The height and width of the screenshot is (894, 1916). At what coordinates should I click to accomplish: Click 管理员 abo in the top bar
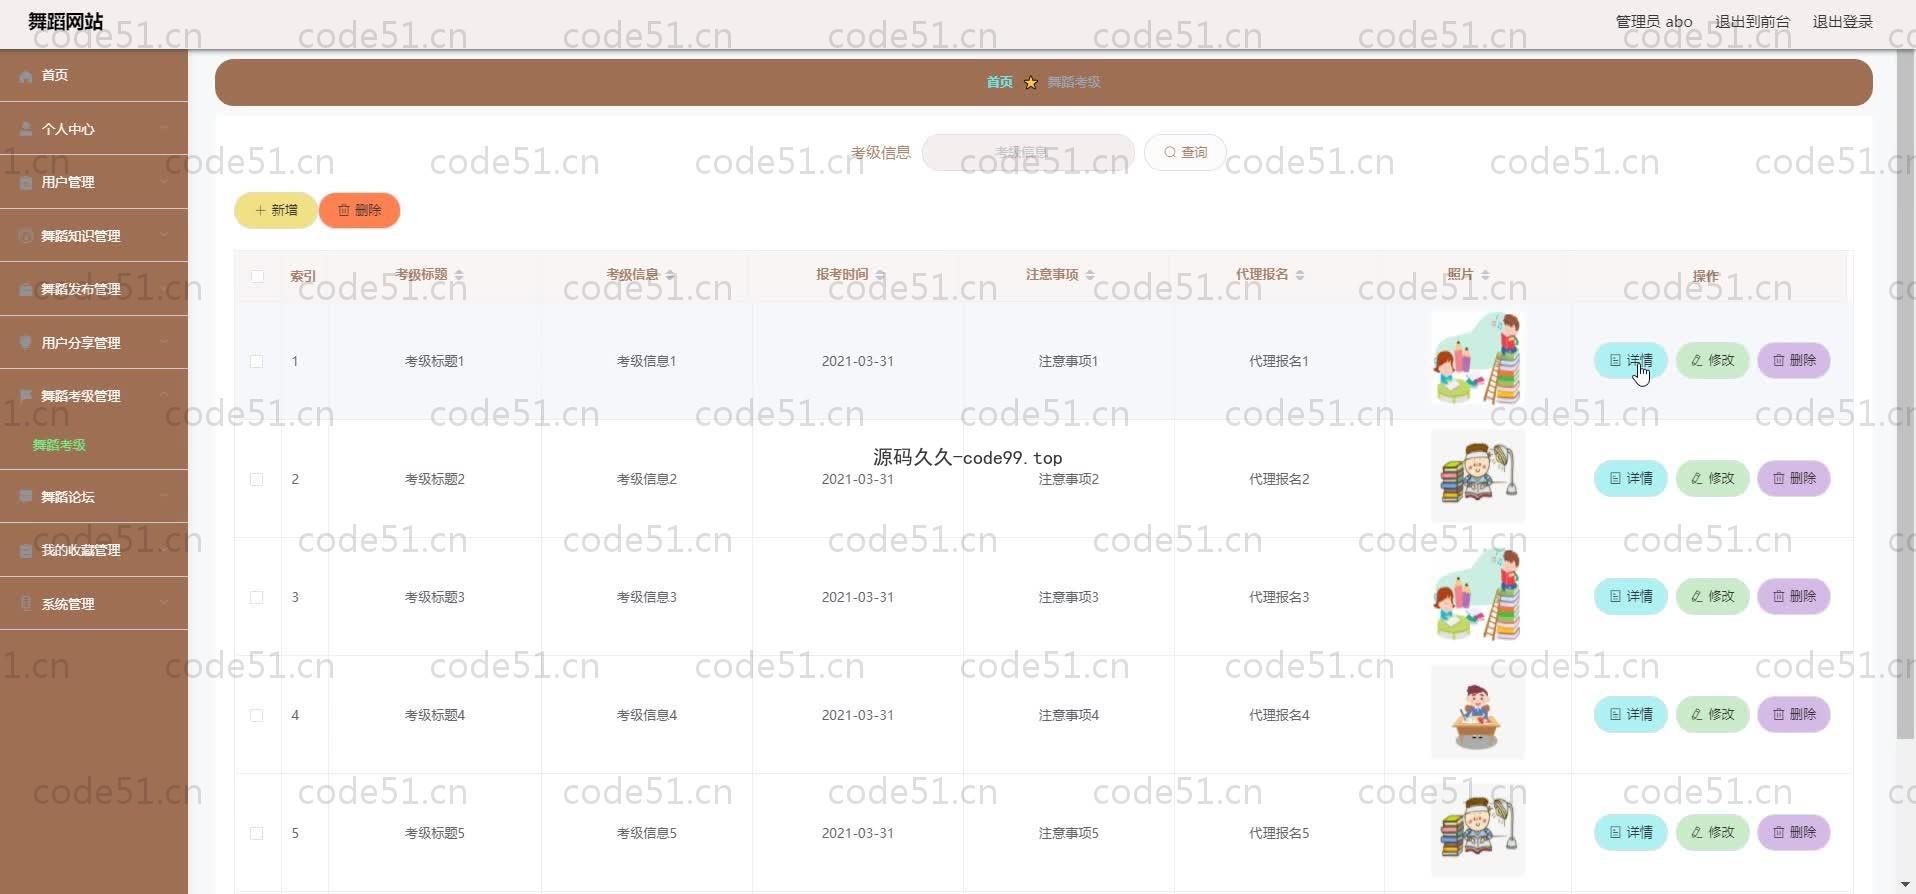click(1654, 21)
